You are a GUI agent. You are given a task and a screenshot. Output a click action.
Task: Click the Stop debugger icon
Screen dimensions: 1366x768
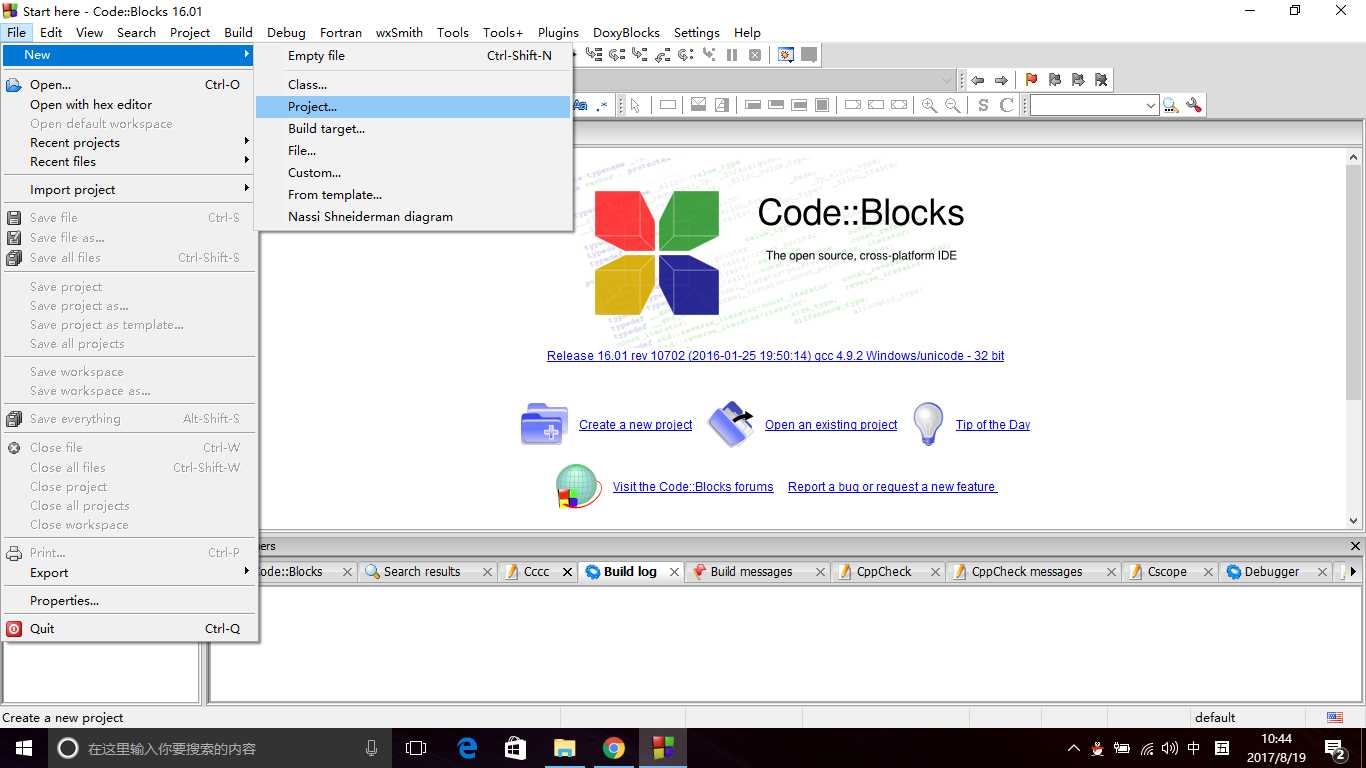click(755, 55)
